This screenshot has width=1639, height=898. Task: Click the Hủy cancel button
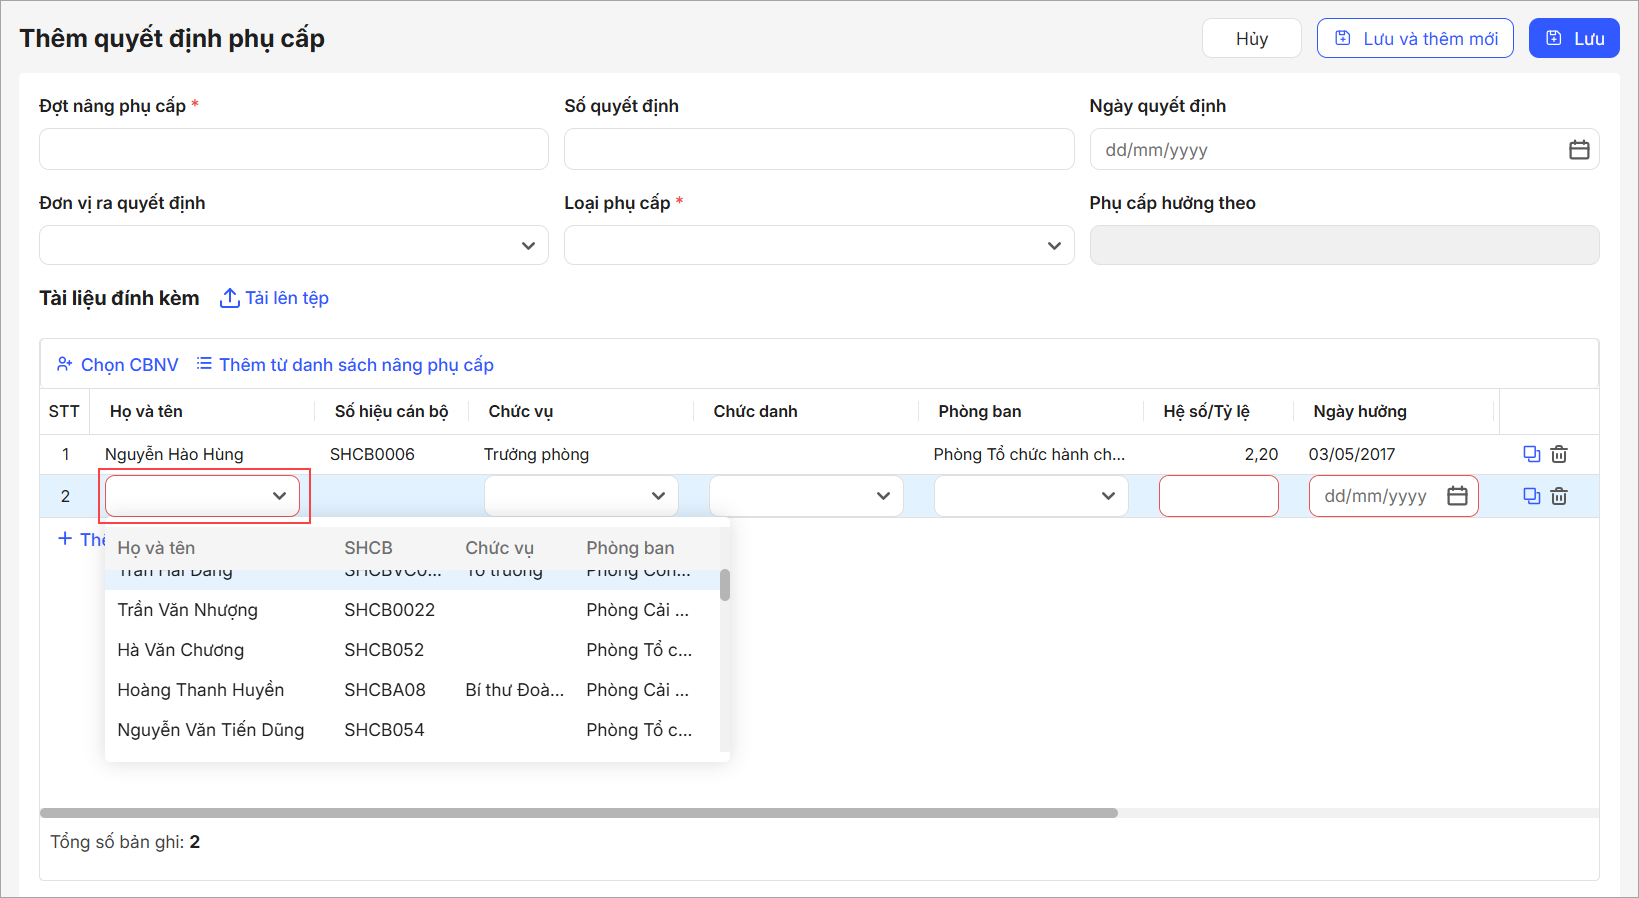click(1251, 38)
